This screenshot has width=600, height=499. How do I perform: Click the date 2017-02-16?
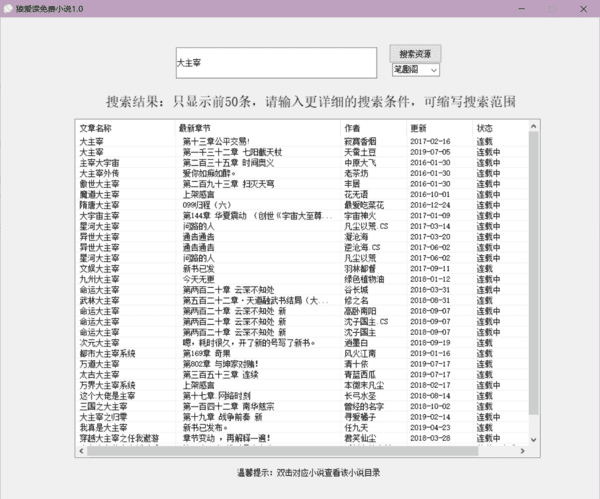430,142
